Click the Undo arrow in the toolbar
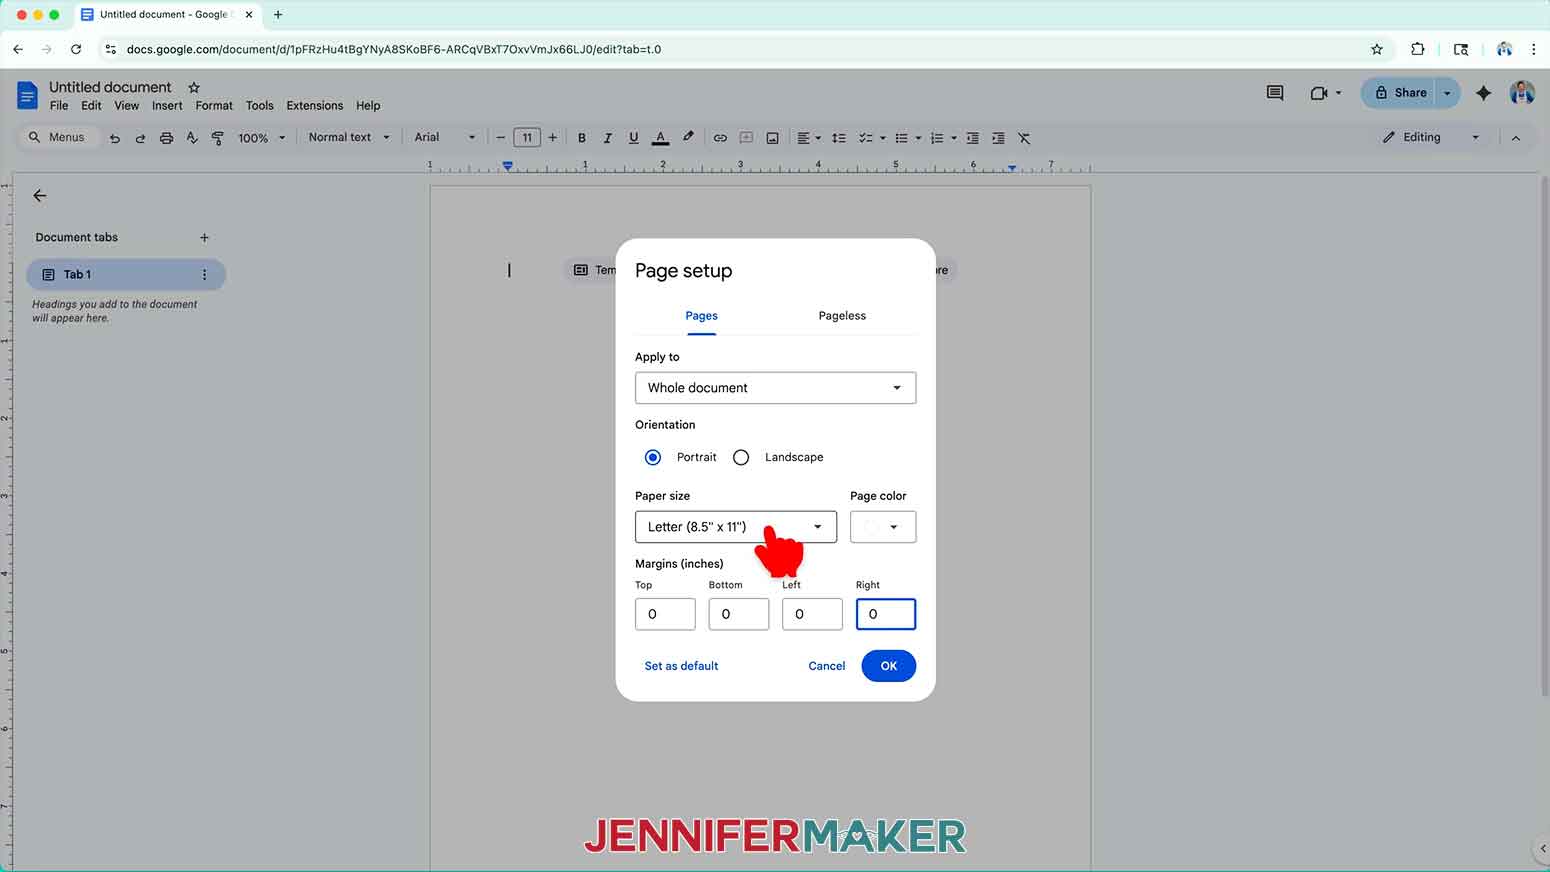Viewport: 1550px width, 872px height. [115, 138]
